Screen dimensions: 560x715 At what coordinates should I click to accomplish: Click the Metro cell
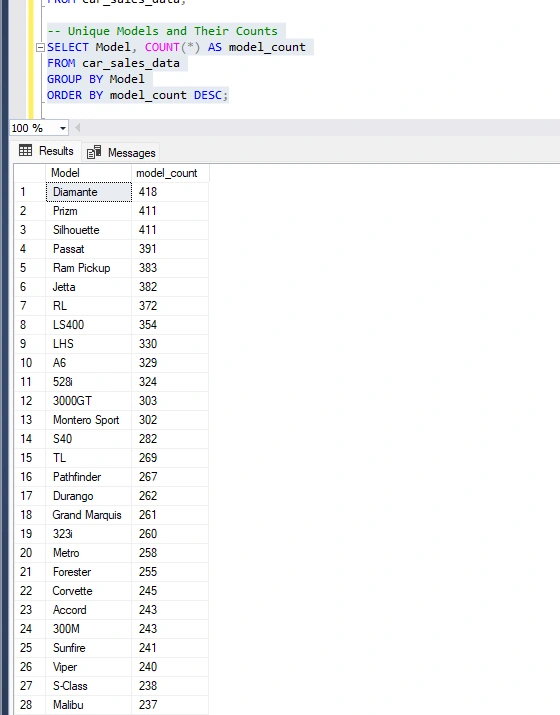coord(88,553)
